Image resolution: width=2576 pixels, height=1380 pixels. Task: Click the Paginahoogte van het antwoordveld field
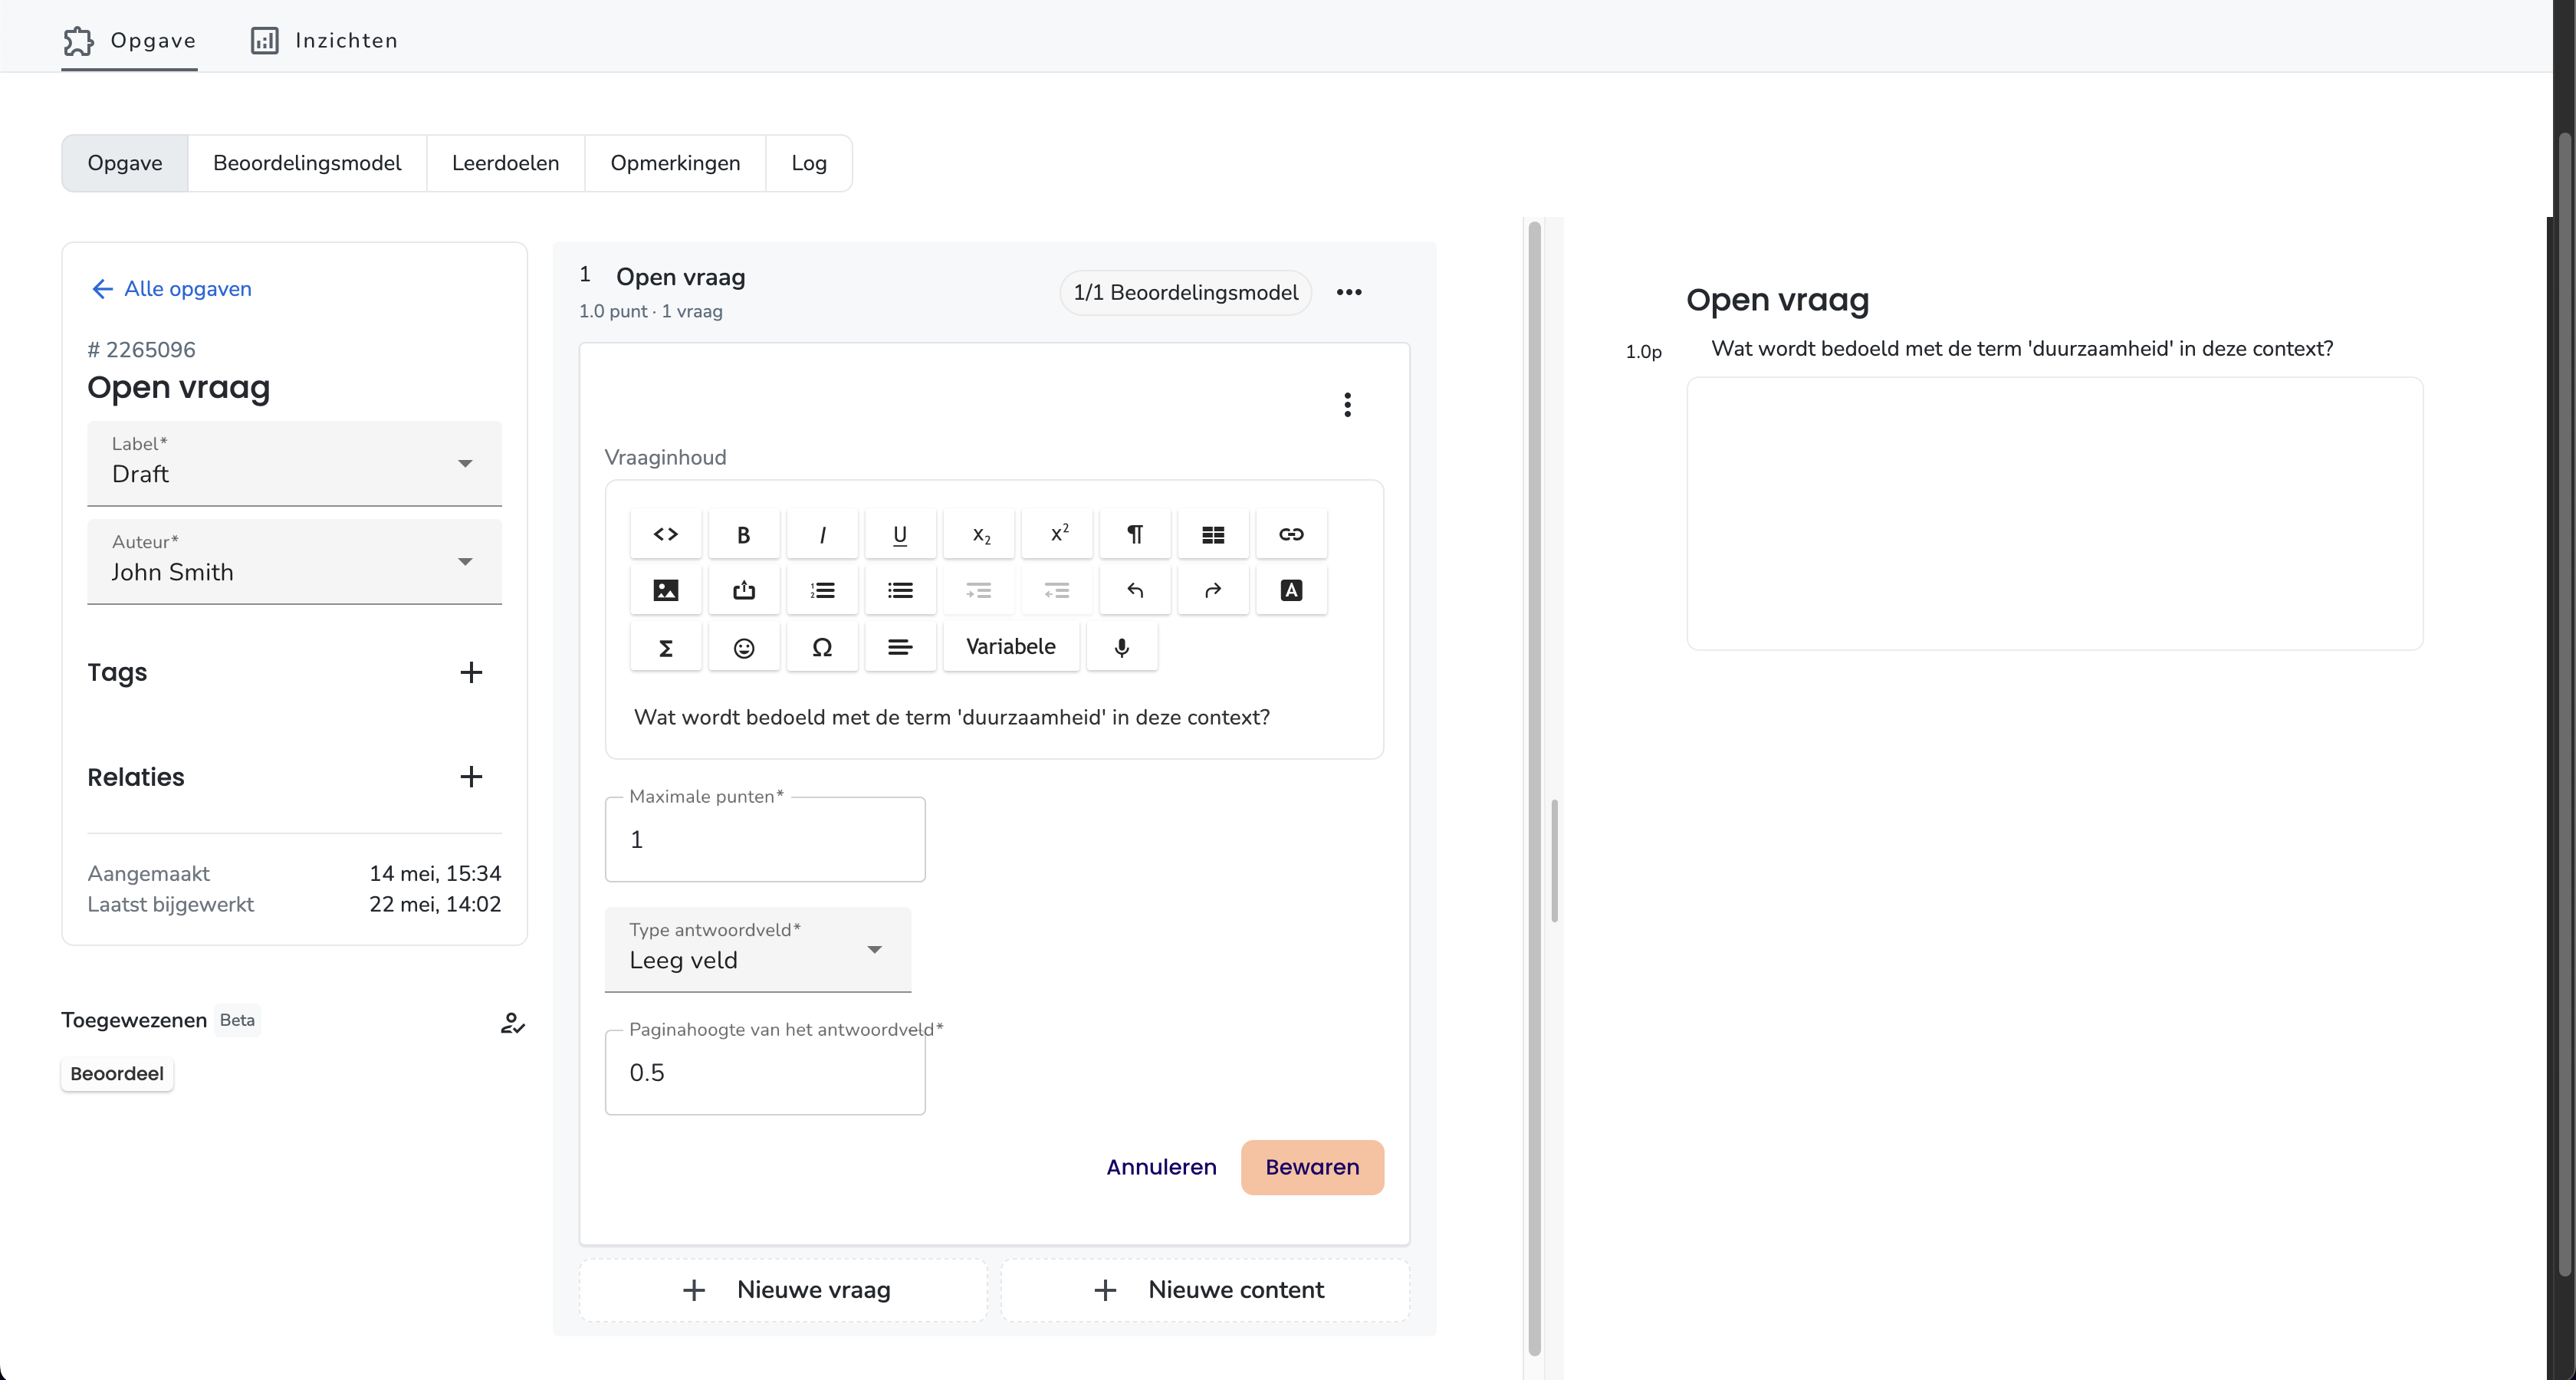tap(765, 1072)
